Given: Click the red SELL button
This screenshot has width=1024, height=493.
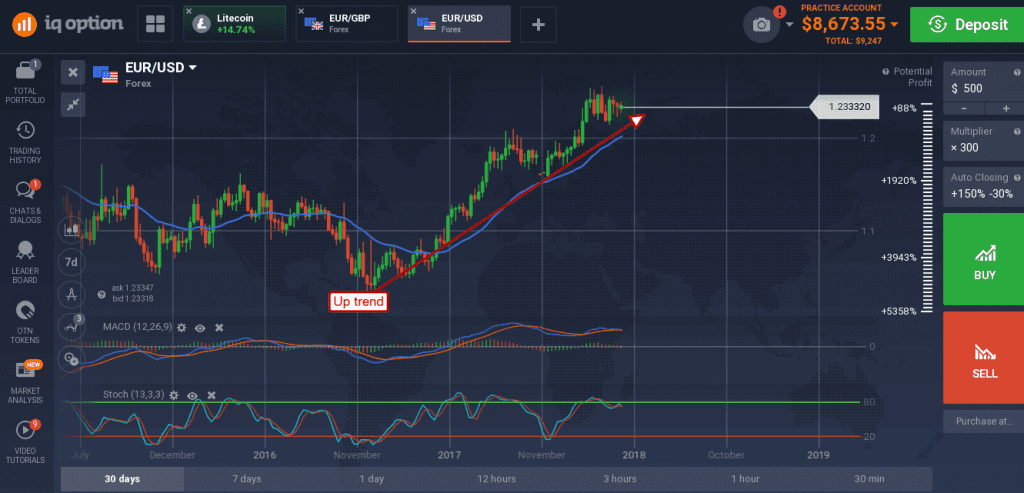Looking at the screenshot, I should pyautogui.click(x=984, y=357).
